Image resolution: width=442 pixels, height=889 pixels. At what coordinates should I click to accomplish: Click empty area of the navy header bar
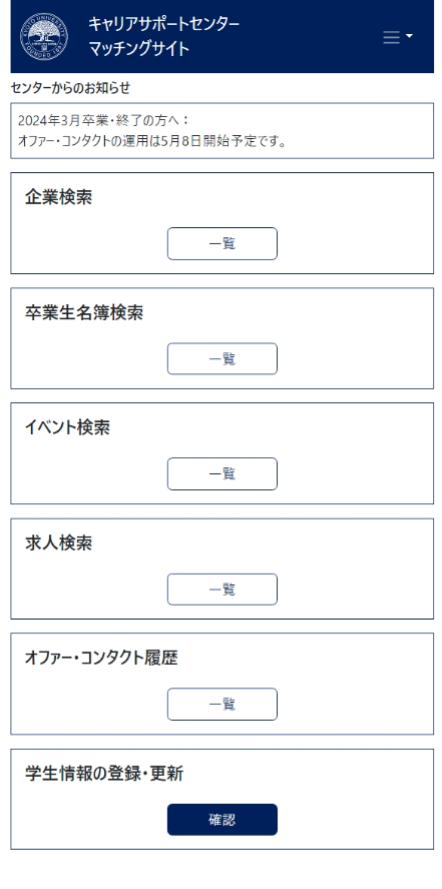(312, 36)
